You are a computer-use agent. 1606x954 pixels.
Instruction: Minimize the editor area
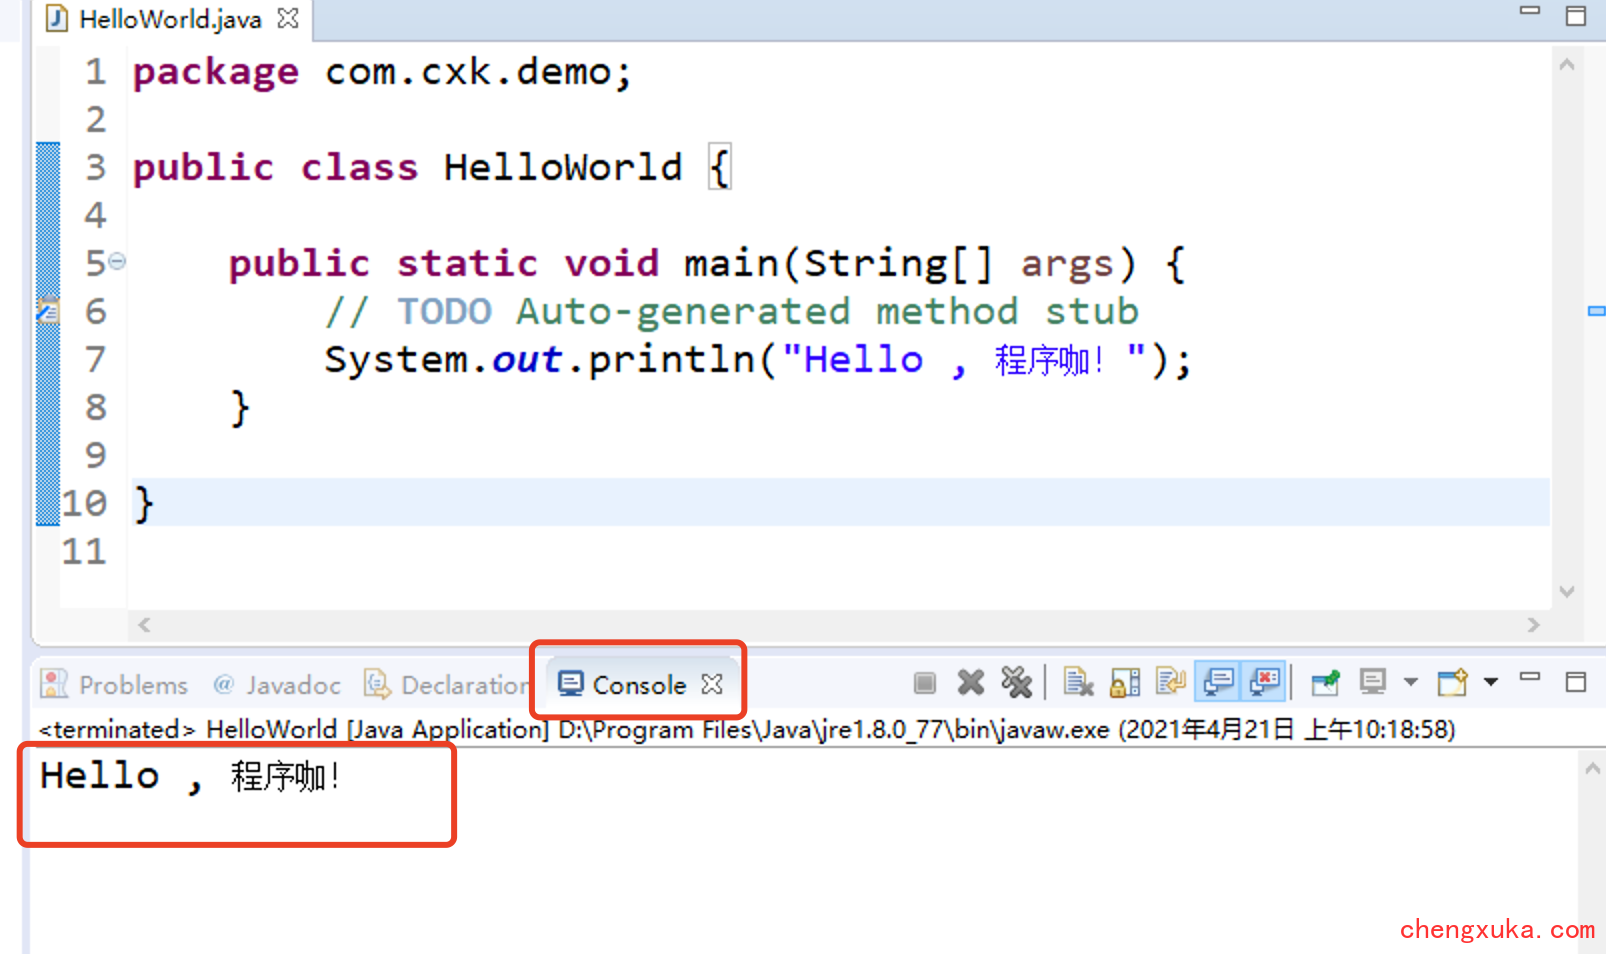coord(1530,11)
